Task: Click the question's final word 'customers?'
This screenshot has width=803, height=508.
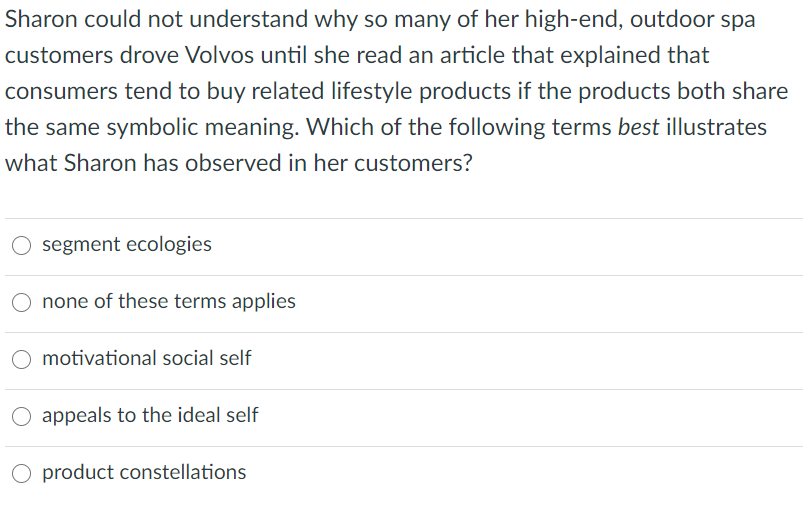Action: coord(413,163)
